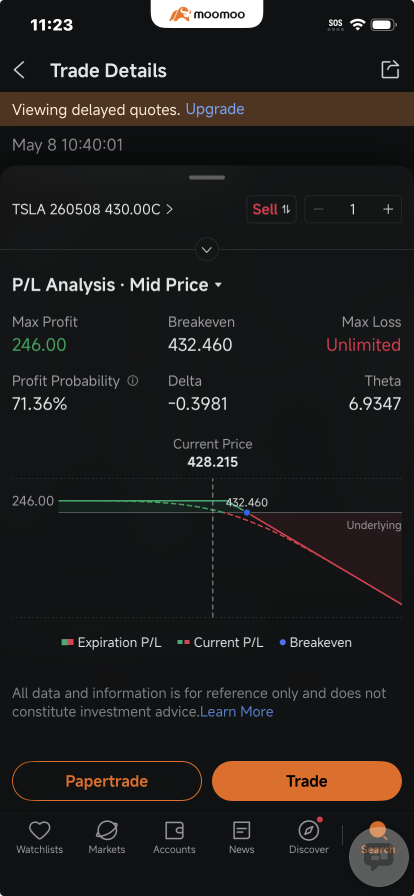Image resolution: width=414 pixels, height=896 pixels.
Task: Decrease quantity with minus button
Action: coord(319,209)
